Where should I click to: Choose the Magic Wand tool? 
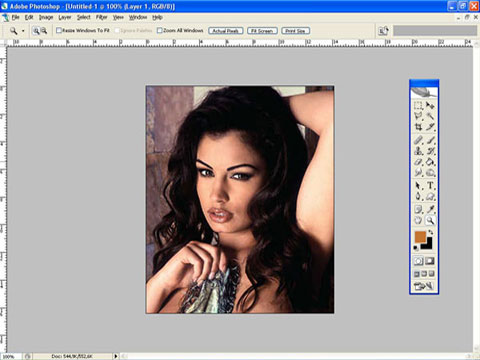pyautogui.click(x=430, y=116)
